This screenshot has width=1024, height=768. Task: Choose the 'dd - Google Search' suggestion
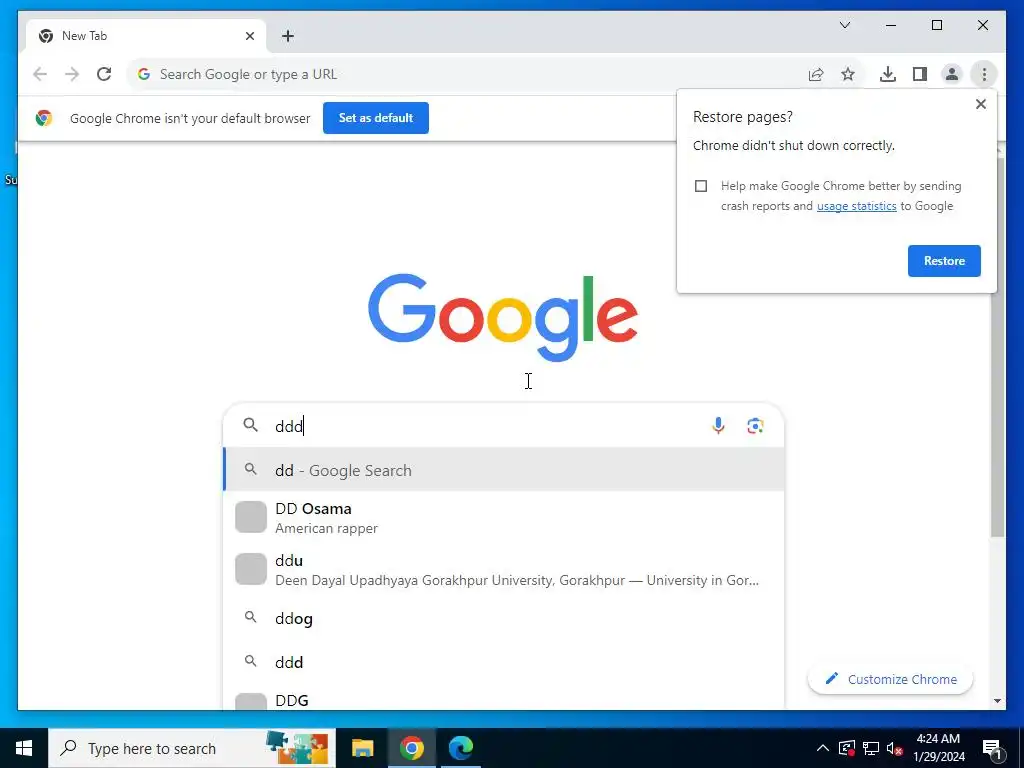coord(504,470)
